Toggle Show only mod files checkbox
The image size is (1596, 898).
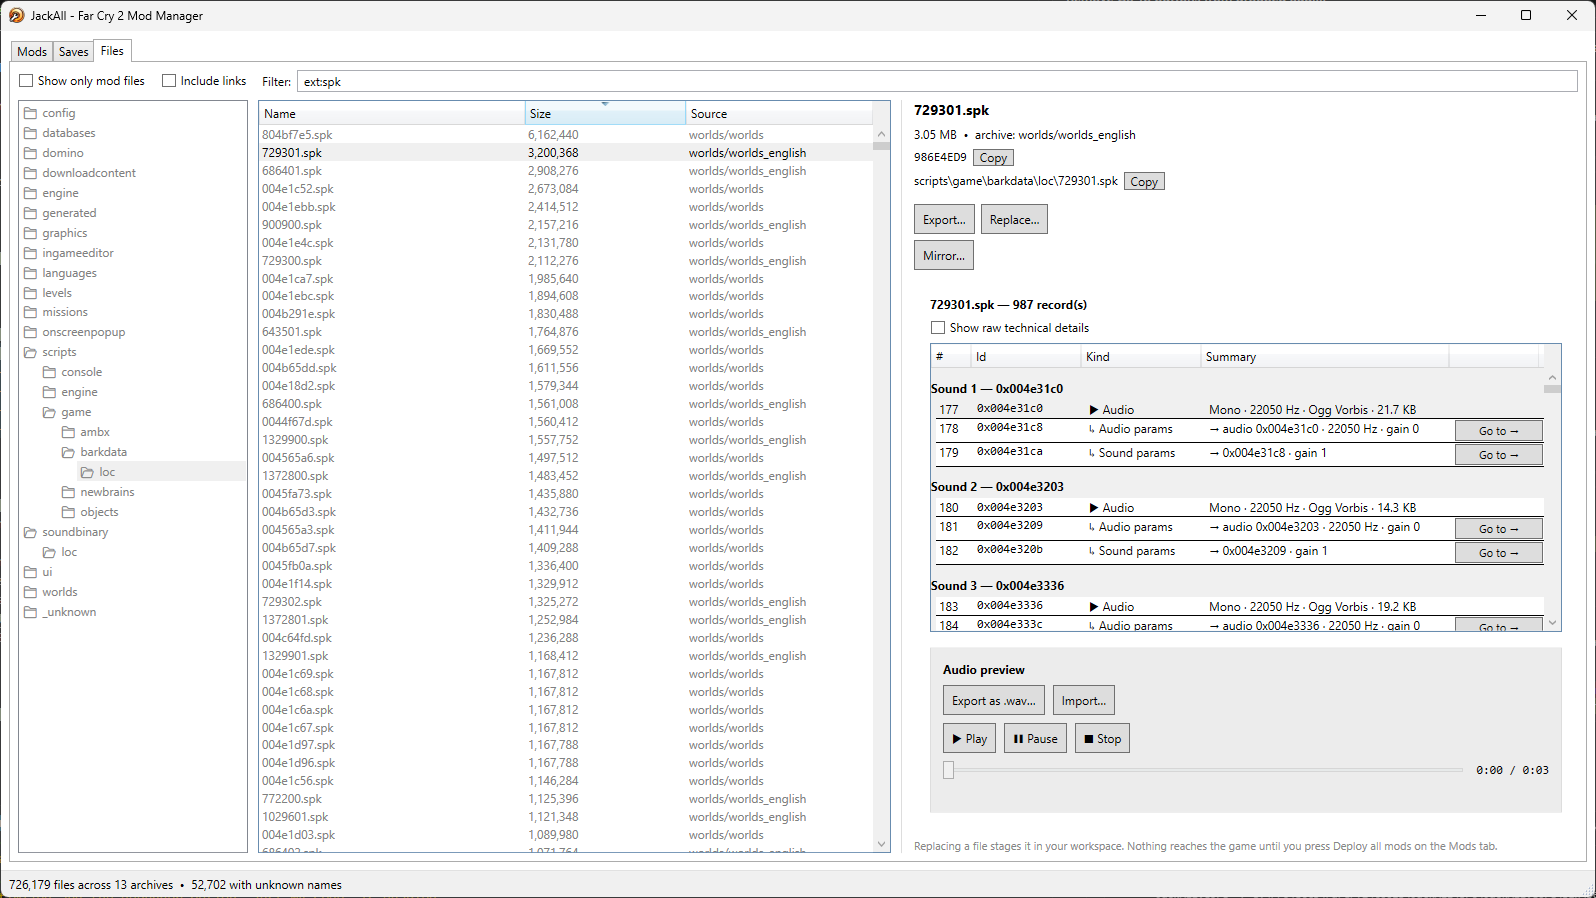(x=27, y=81)
